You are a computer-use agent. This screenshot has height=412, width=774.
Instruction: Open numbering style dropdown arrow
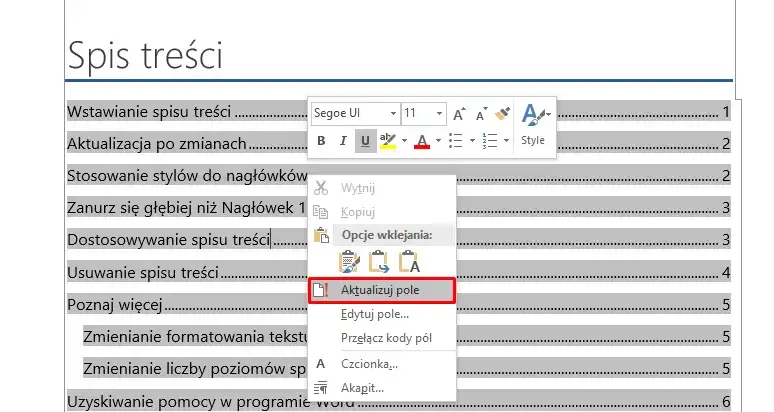[x=506, y=141]
